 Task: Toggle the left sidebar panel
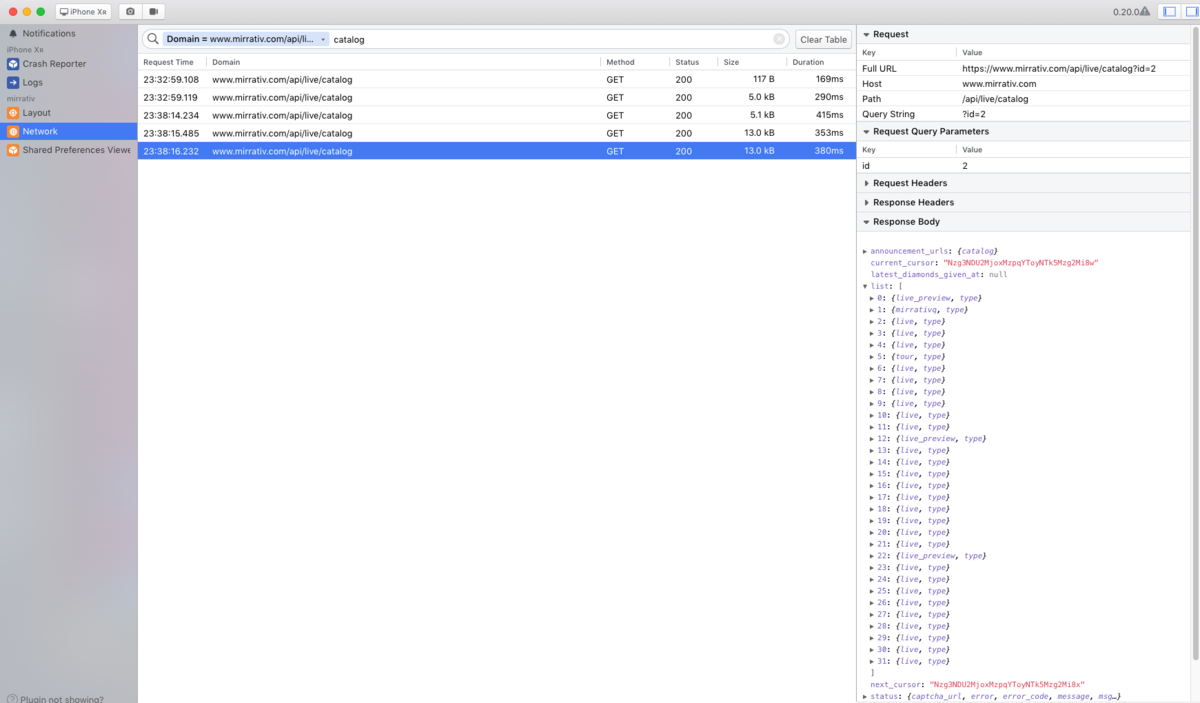click(1169, 12)
